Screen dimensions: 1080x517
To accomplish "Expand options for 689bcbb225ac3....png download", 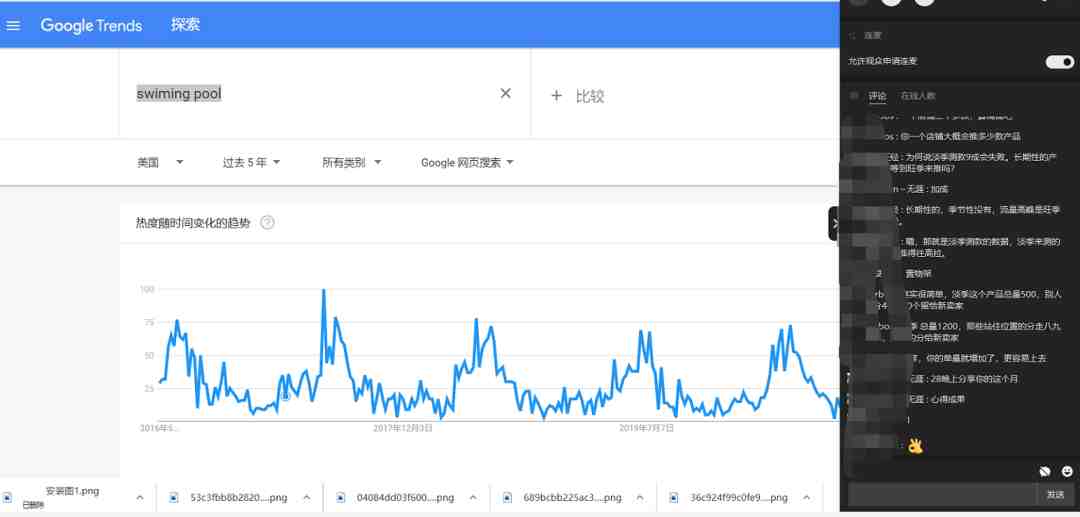I will pos(640,497).
